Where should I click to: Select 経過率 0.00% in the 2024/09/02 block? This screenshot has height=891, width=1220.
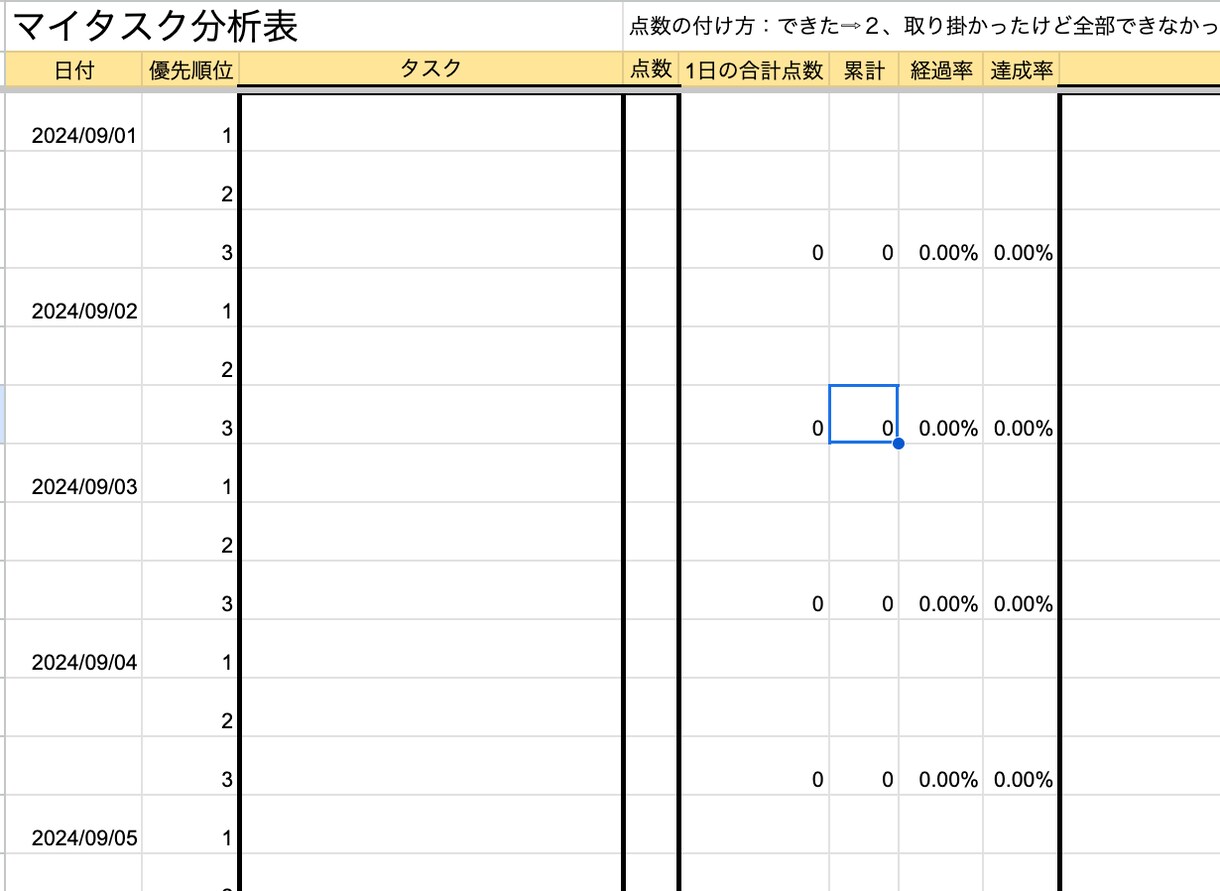941,414
